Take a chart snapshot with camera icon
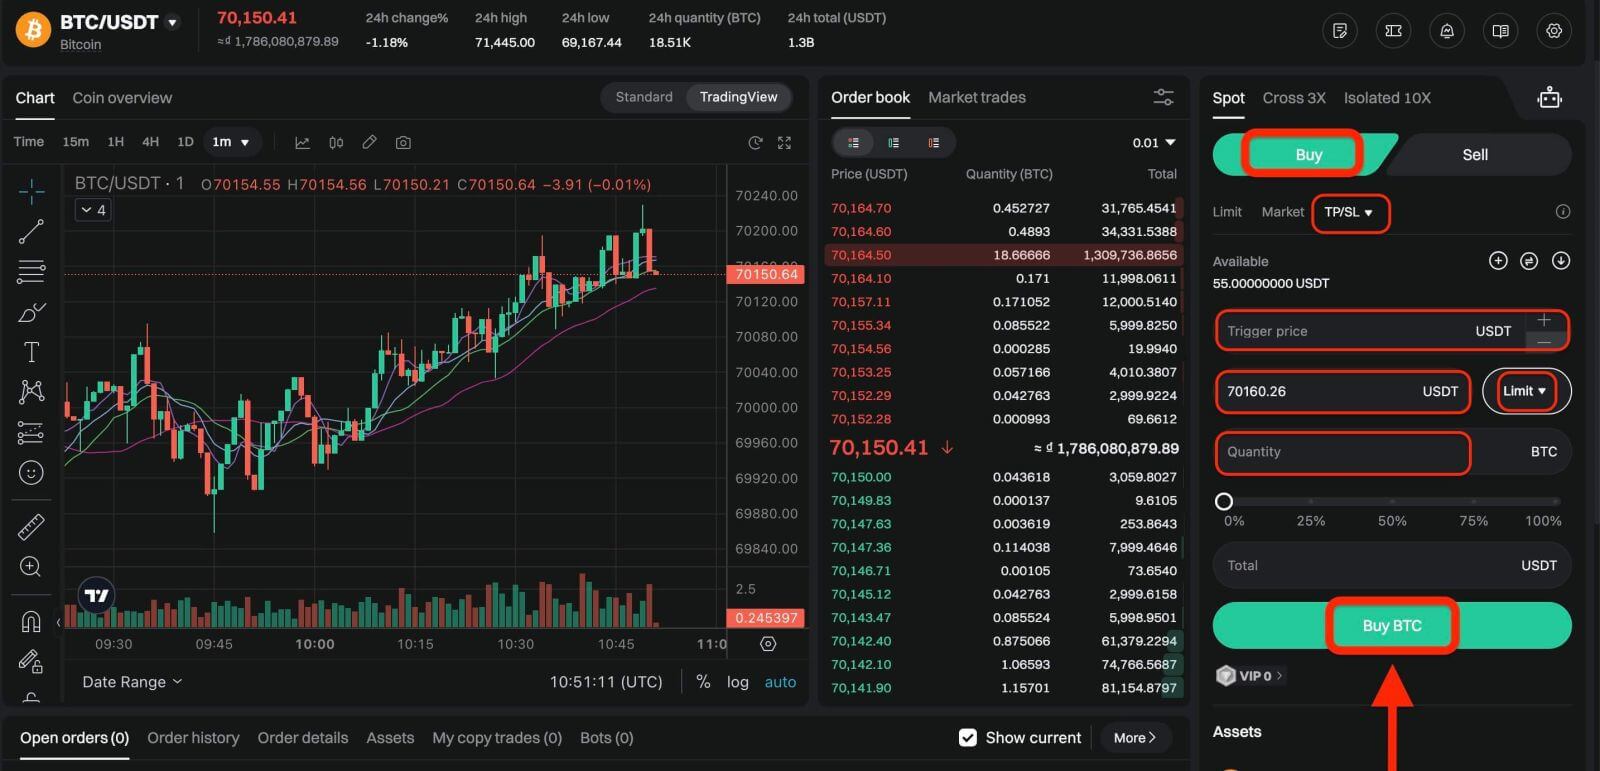The width and height of the screenshot is (1600, 771). pos(403,143)
